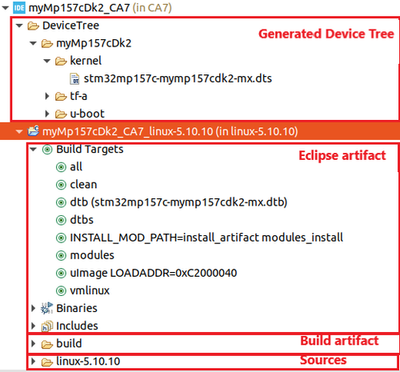400x372 pixels.
Task: Expand the tf-a folder
Action: 47,97
